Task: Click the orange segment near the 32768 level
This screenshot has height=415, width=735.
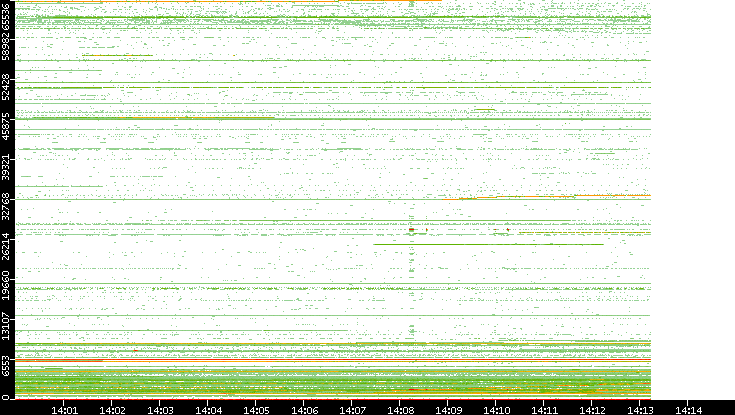Action: click(x=535, y=197)
